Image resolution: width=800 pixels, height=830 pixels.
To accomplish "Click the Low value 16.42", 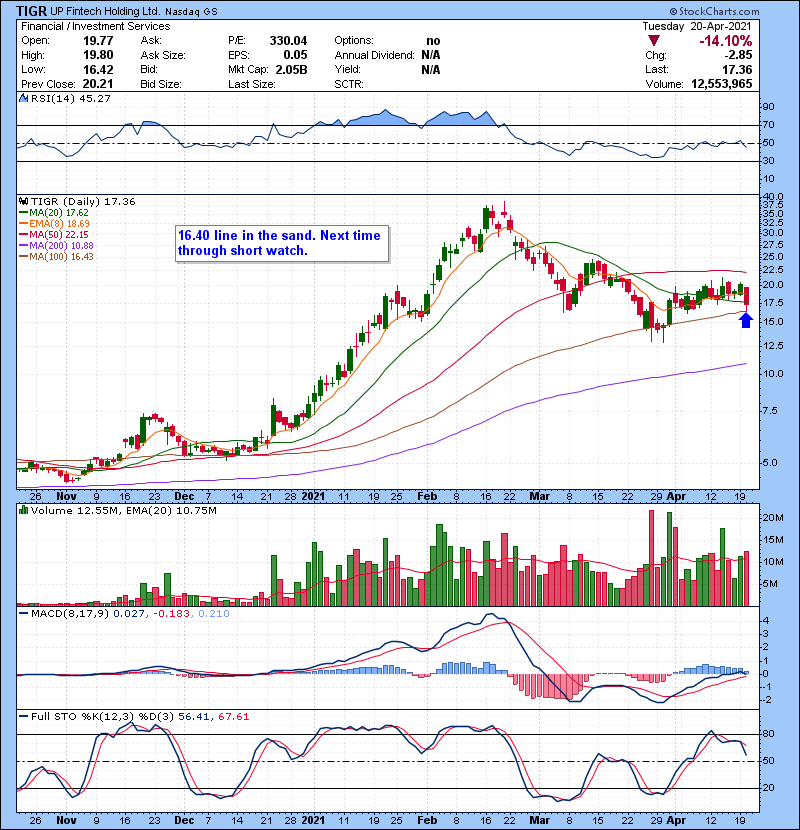I will point(98,69).
